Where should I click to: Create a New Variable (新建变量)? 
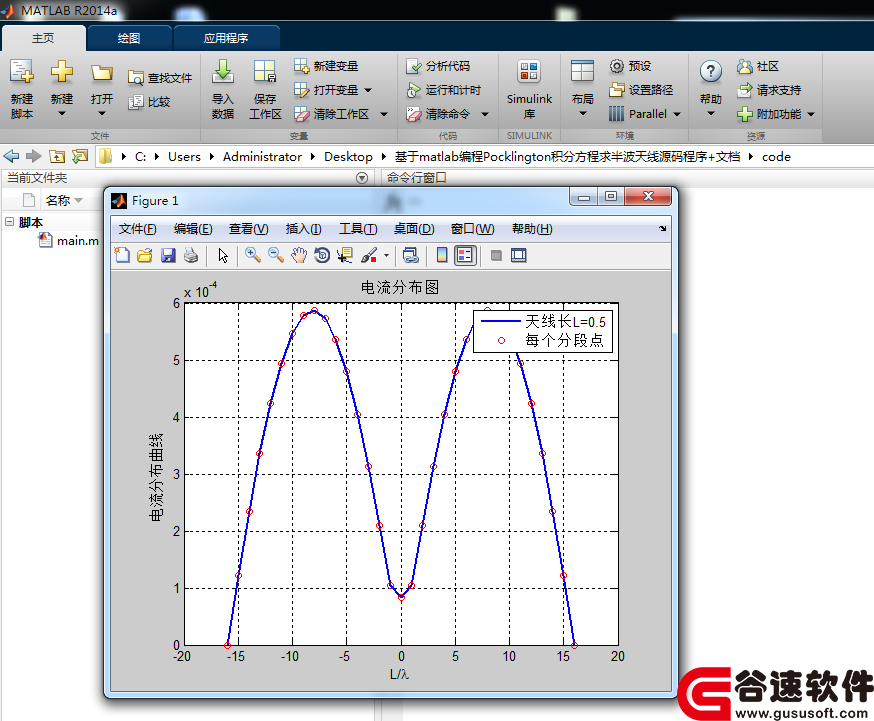pos(326,66)
